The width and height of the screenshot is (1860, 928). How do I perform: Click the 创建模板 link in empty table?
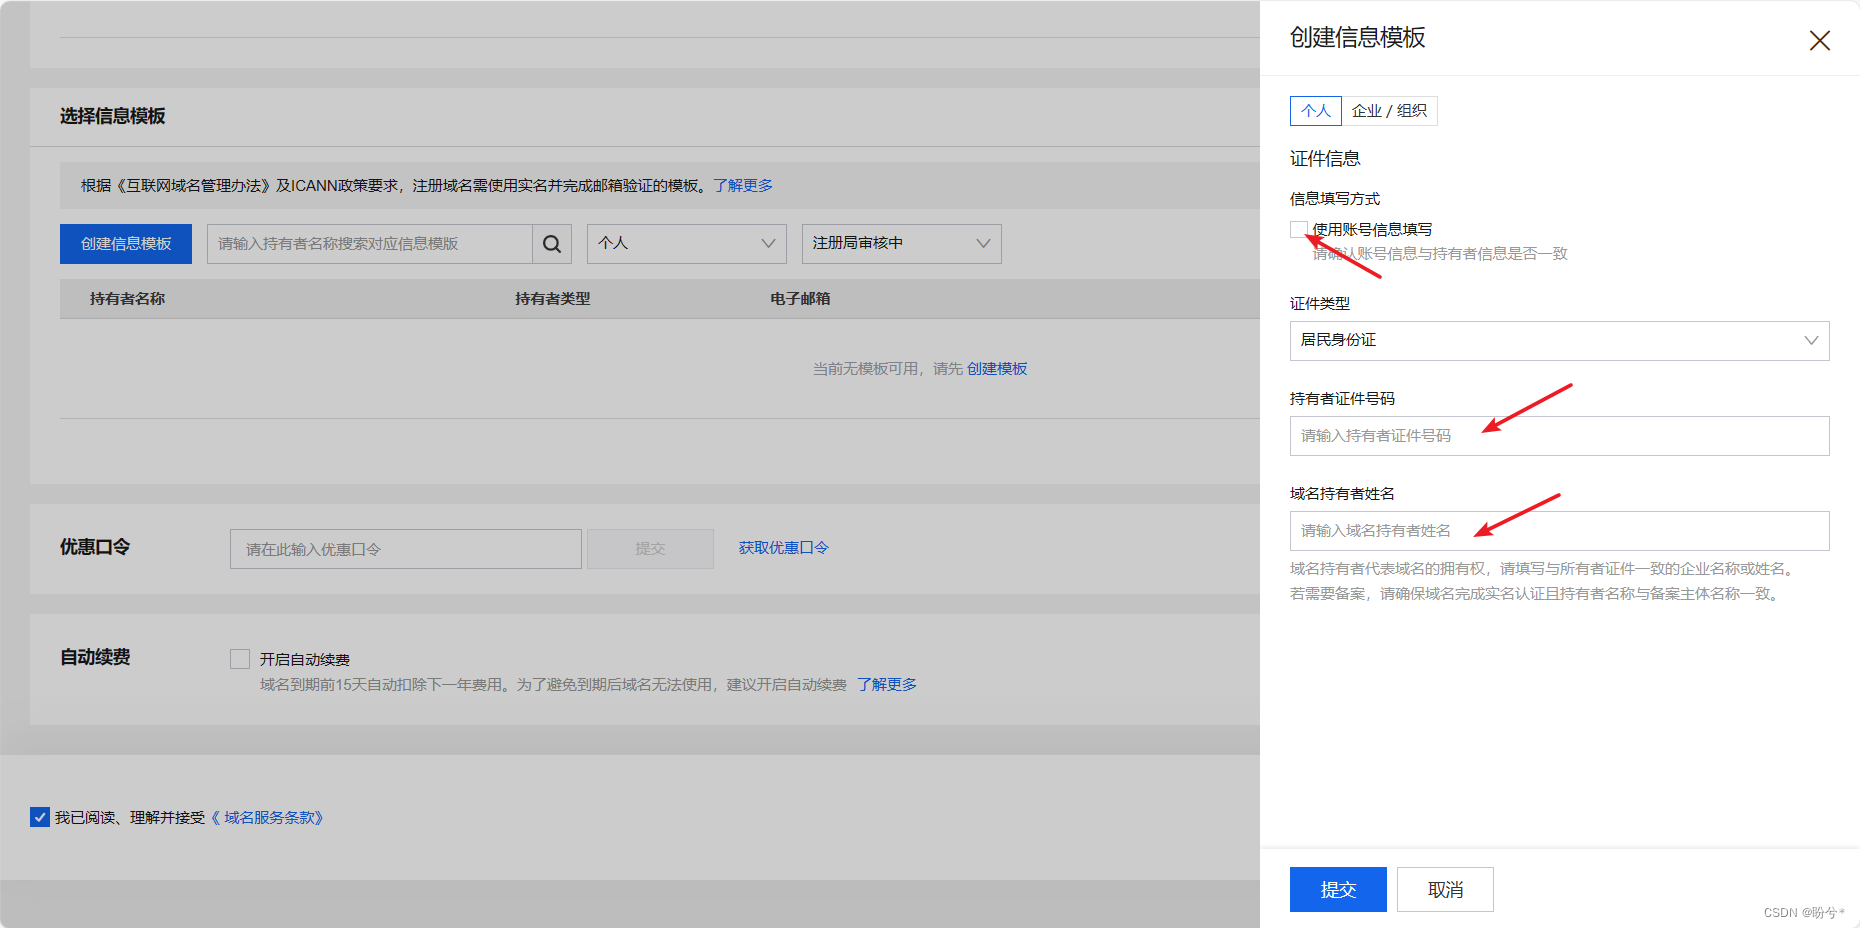(x=997, y=369)
